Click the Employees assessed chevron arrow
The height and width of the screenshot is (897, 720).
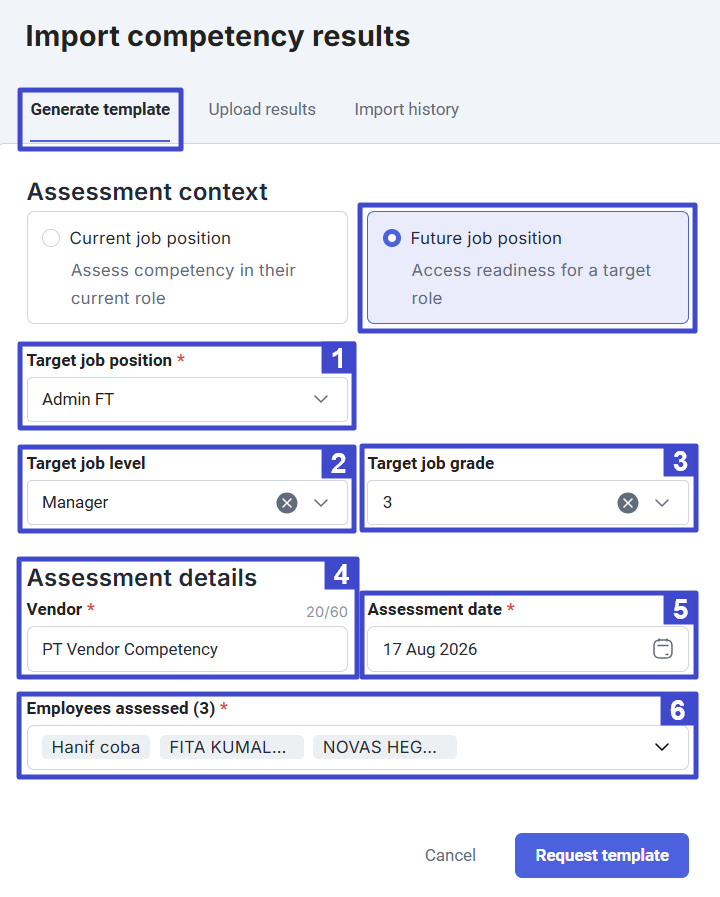(662, 747)
